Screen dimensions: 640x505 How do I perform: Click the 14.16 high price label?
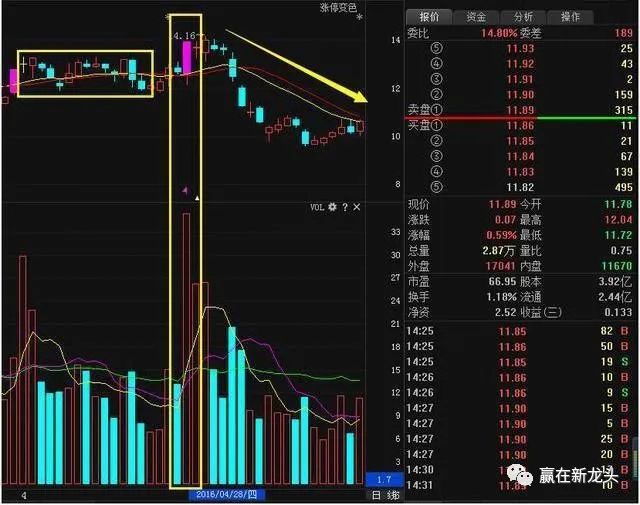tap(183, 36)
